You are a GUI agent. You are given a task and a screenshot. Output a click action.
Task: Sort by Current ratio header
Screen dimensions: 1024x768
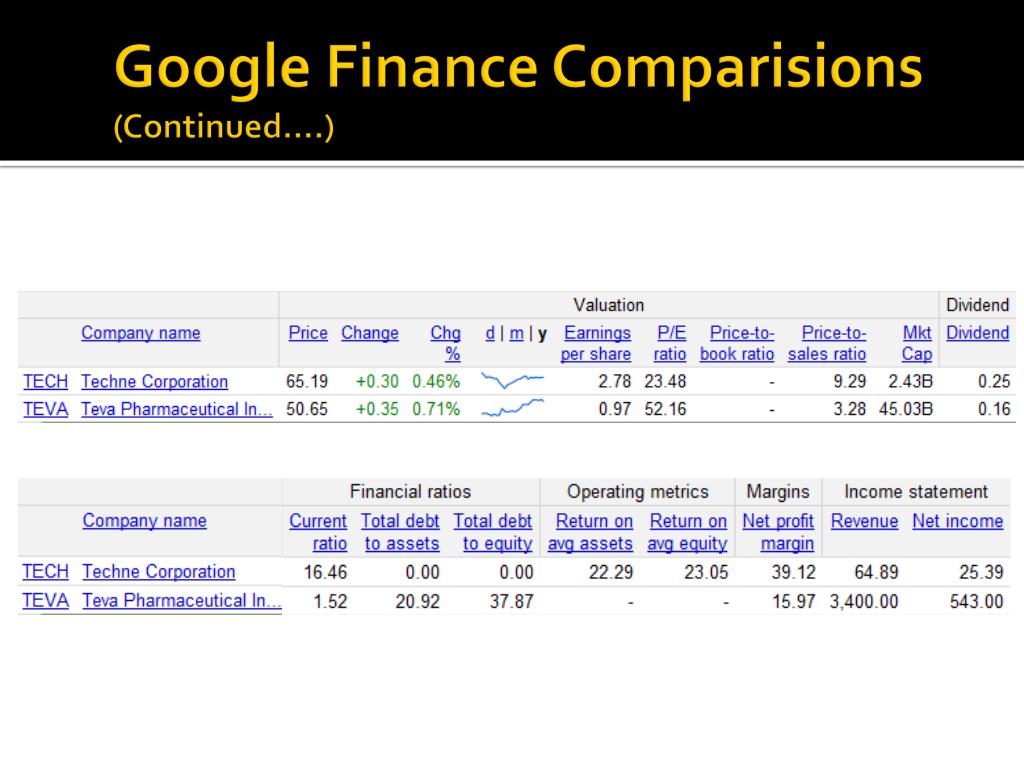pos(318,532)
